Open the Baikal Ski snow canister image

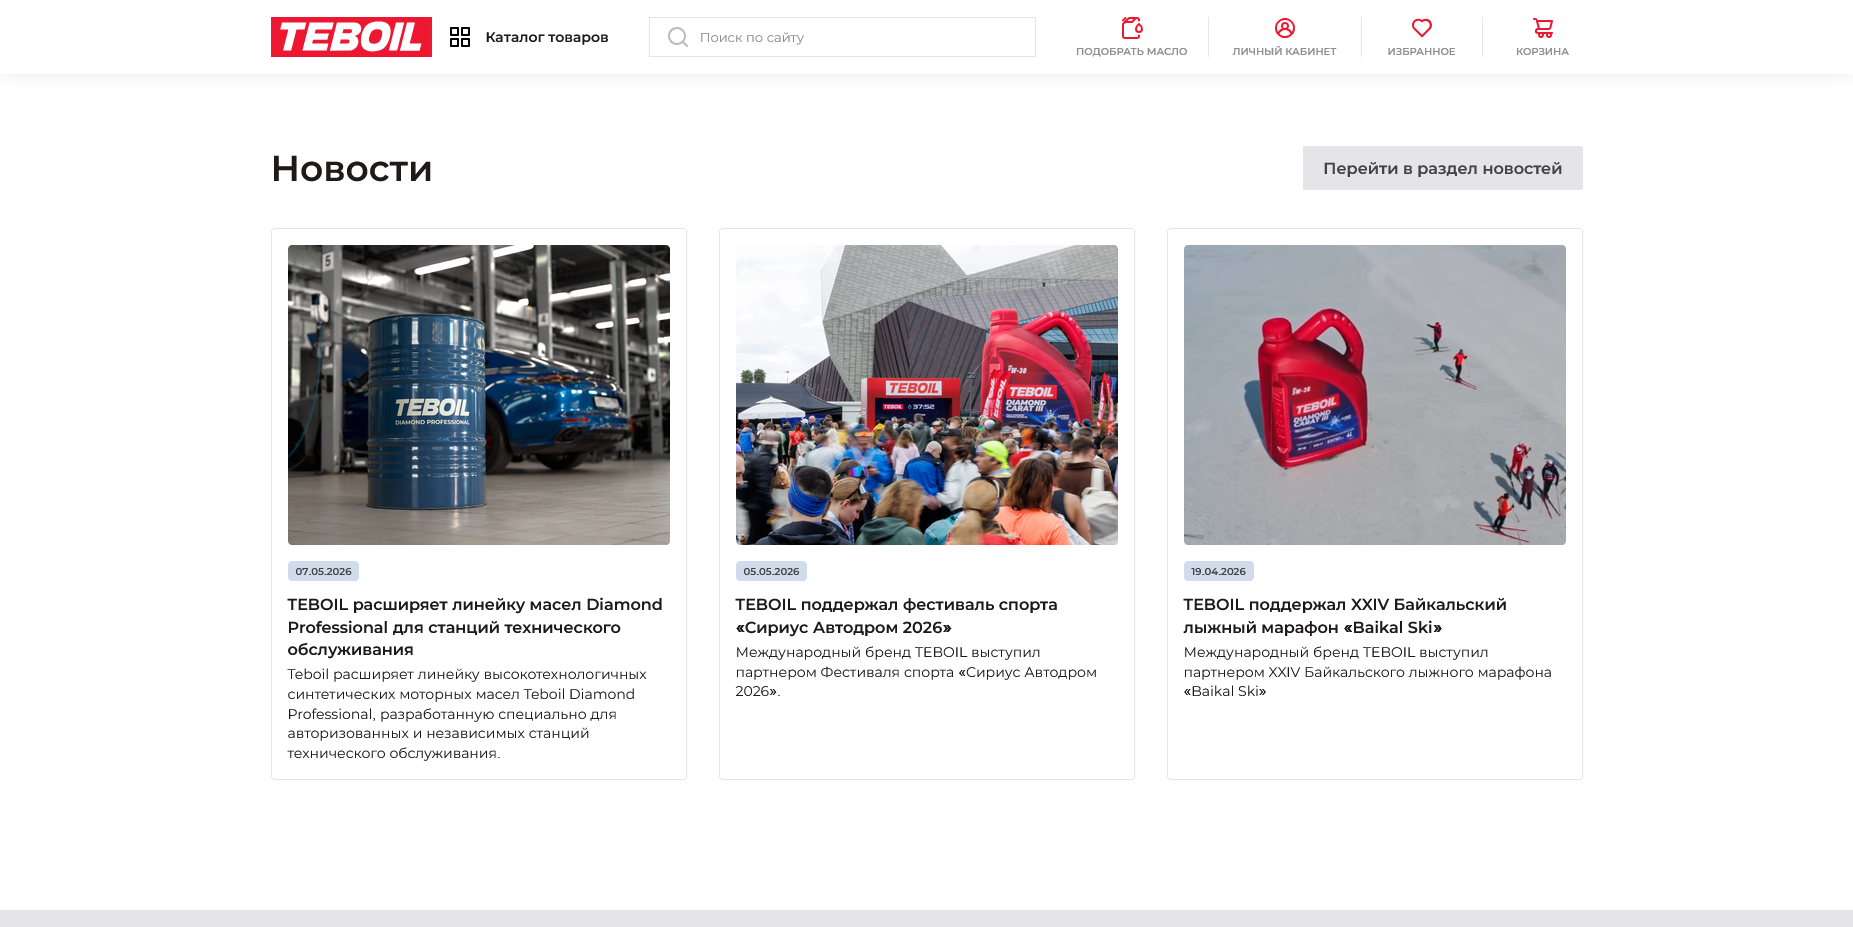(x=1375, y=395)
